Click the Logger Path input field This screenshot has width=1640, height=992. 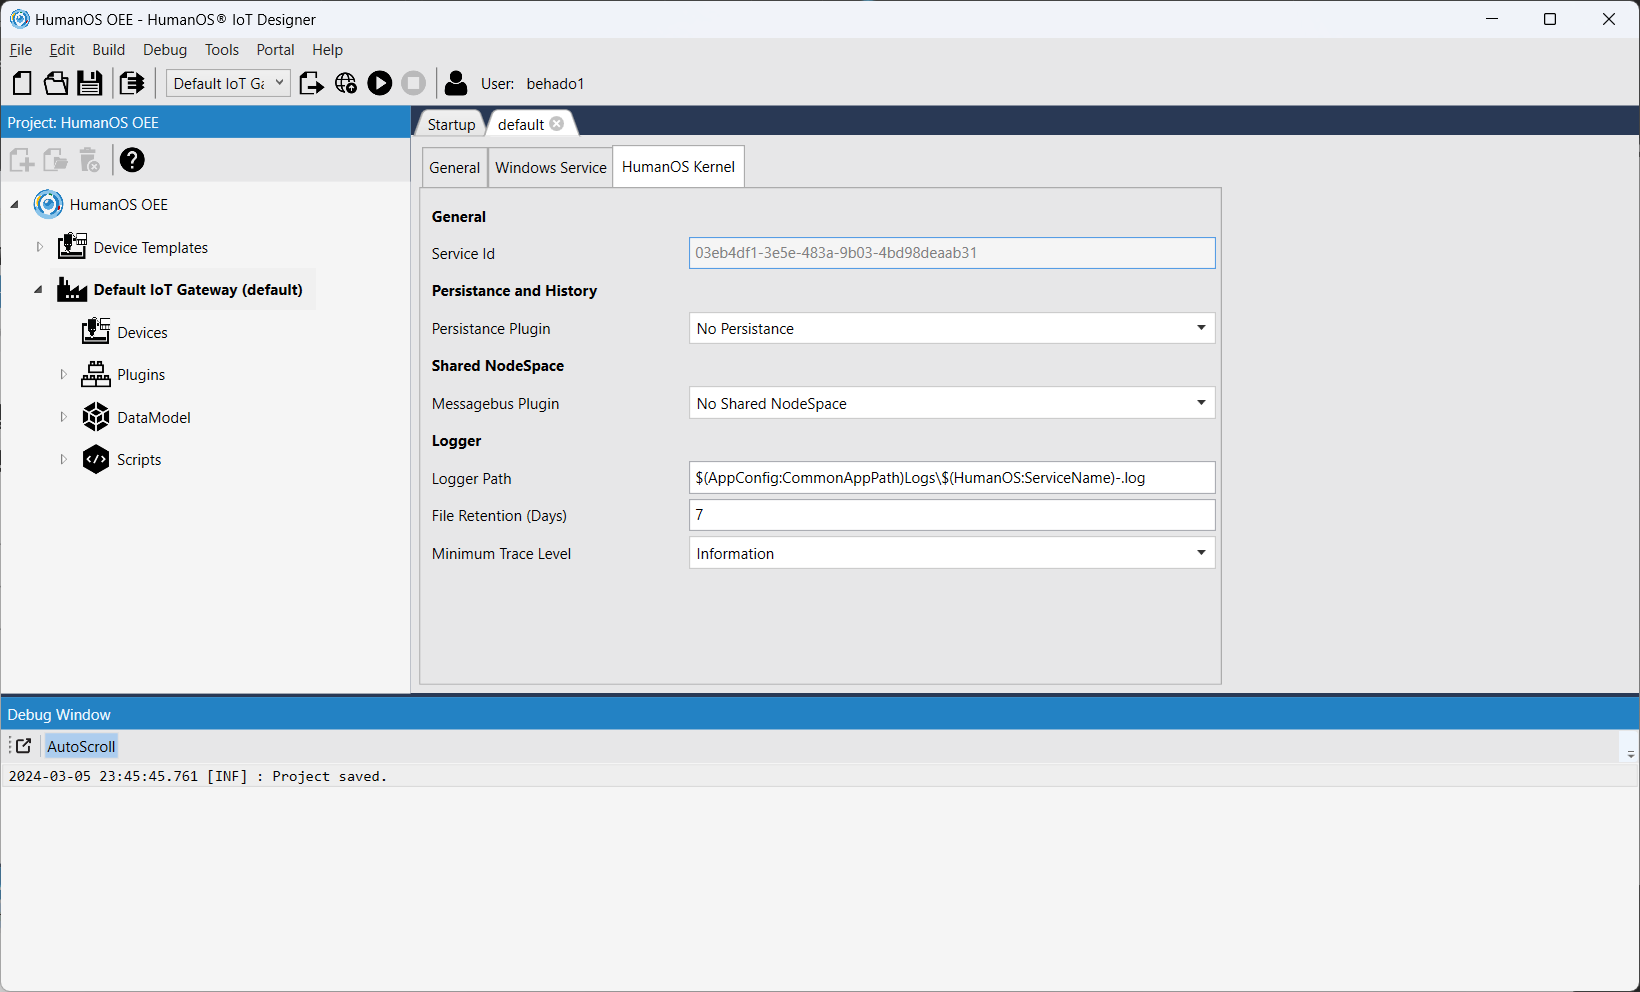(952, 478)
